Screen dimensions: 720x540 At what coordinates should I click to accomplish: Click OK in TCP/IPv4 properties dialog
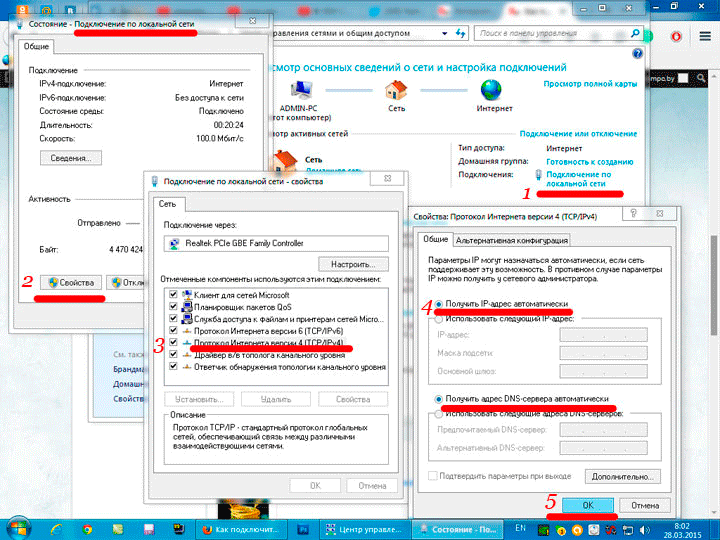(588, 505)
